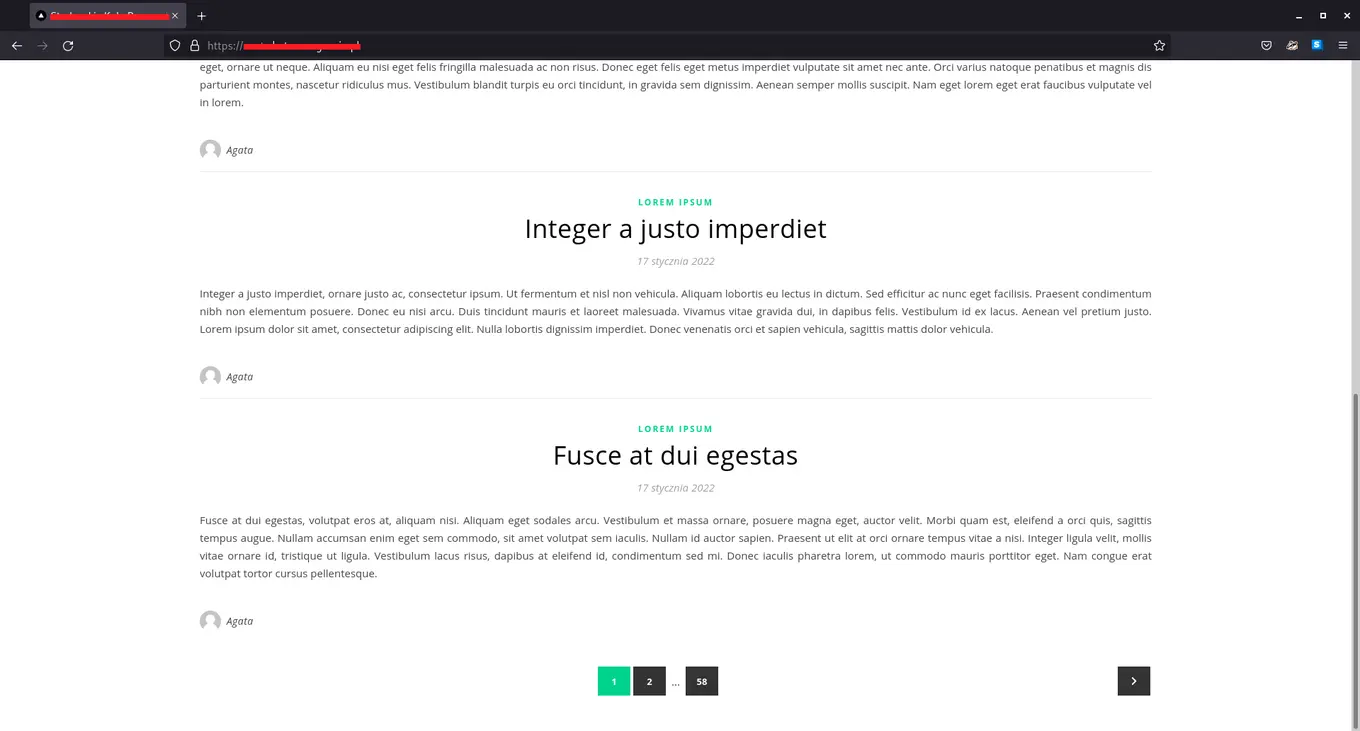Open the post Fusce at dui egestas
Viewport: 1360px width, 731px height.
coord(675,455)
